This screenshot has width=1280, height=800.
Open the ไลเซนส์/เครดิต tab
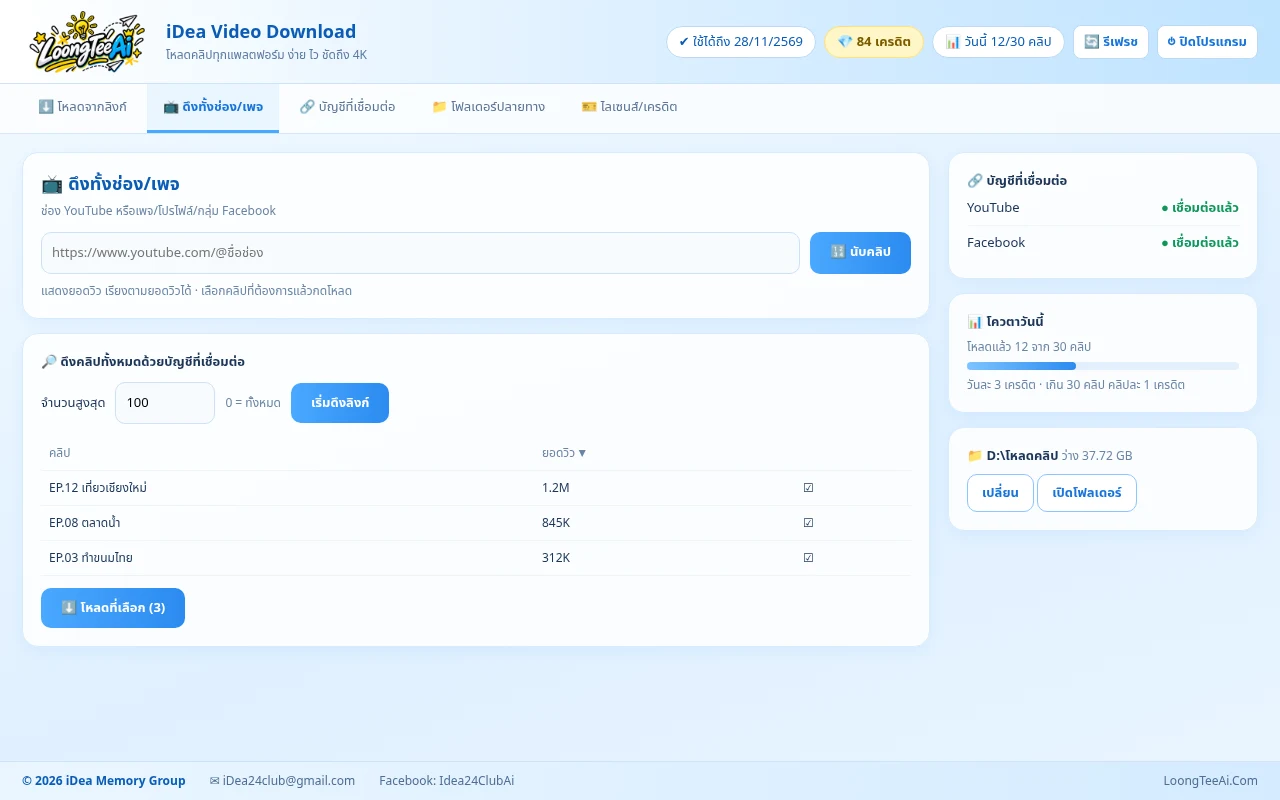pos(629,107)
